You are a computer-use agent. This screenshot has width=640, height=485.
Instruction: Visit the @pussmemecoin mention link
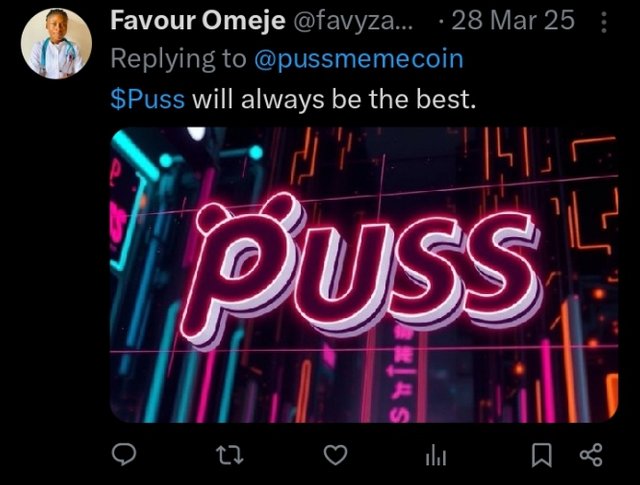[x=359, y=59]
